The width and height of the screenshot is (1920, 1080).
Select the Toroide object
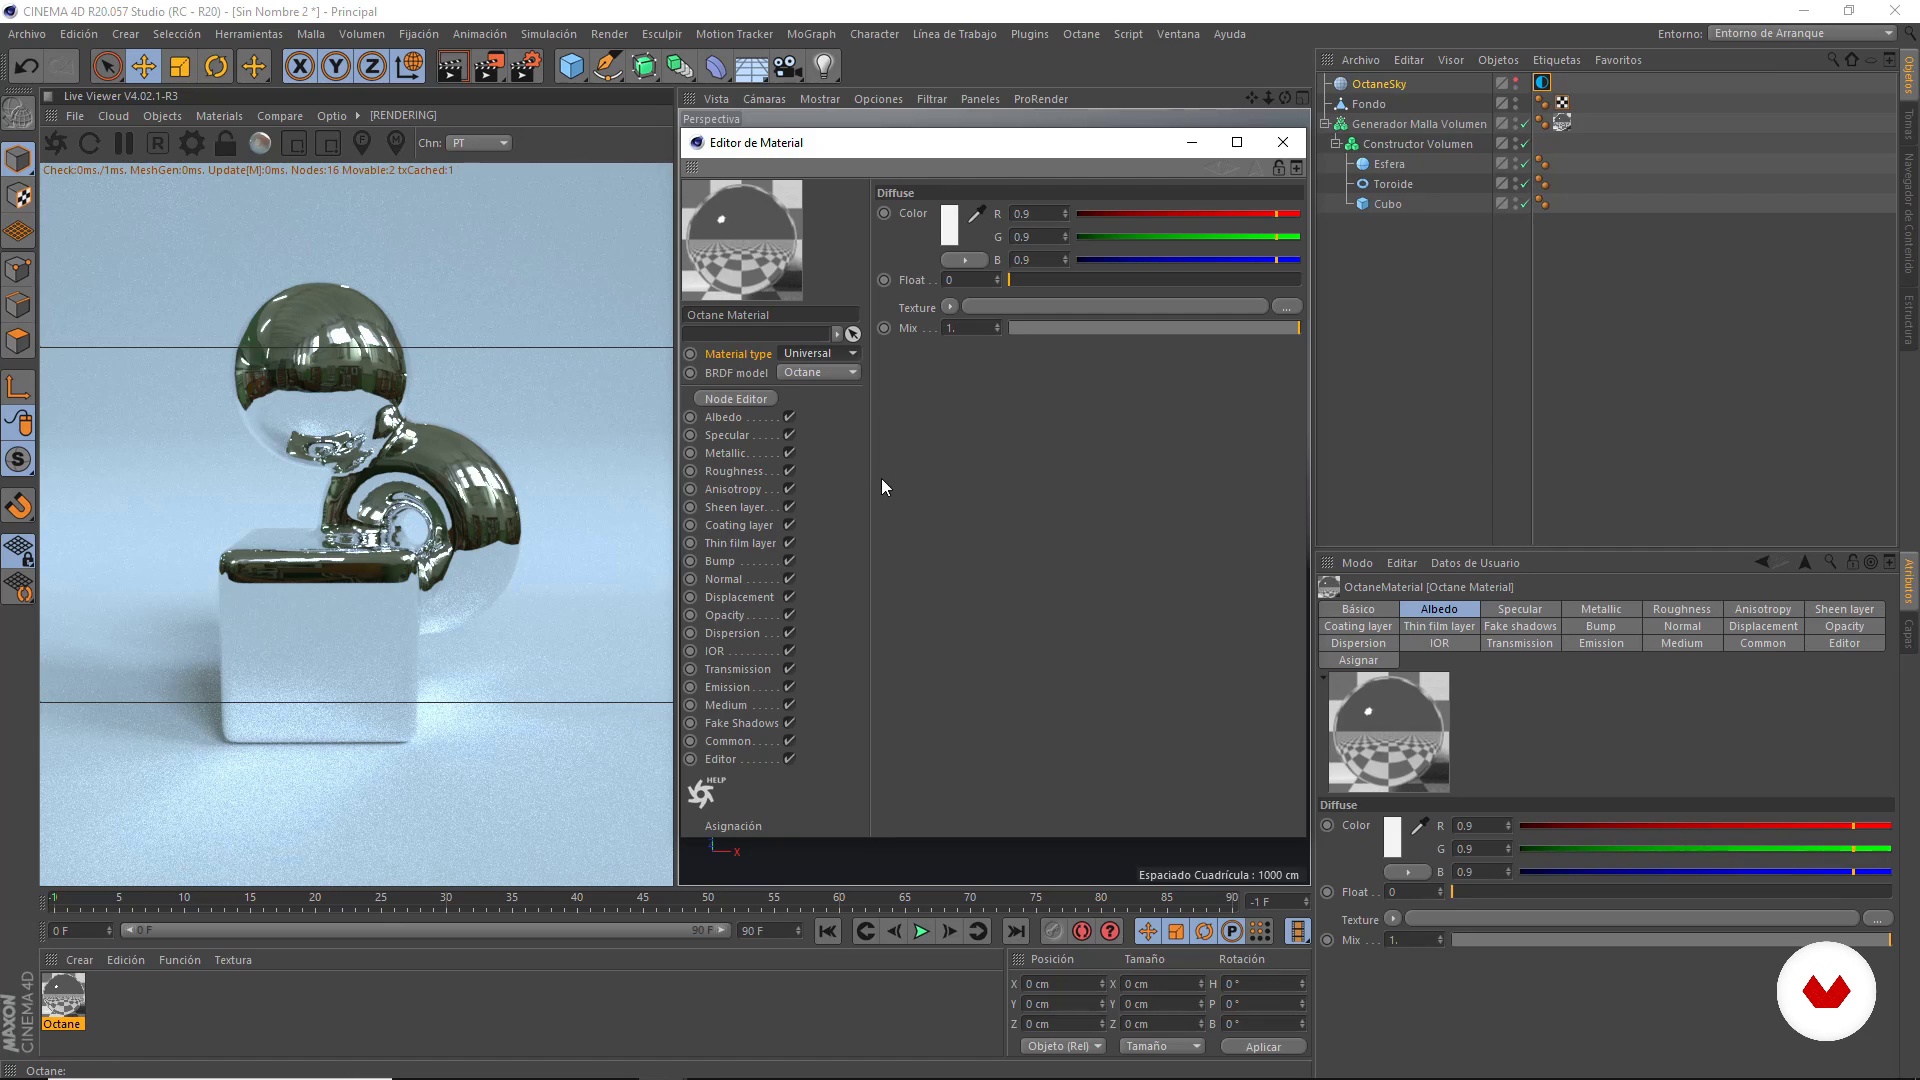click(1392, 184)
